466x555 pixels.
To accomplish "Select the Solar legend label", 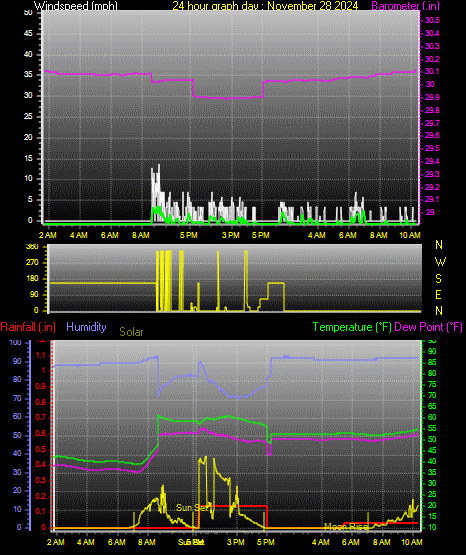I will (131, 332).
